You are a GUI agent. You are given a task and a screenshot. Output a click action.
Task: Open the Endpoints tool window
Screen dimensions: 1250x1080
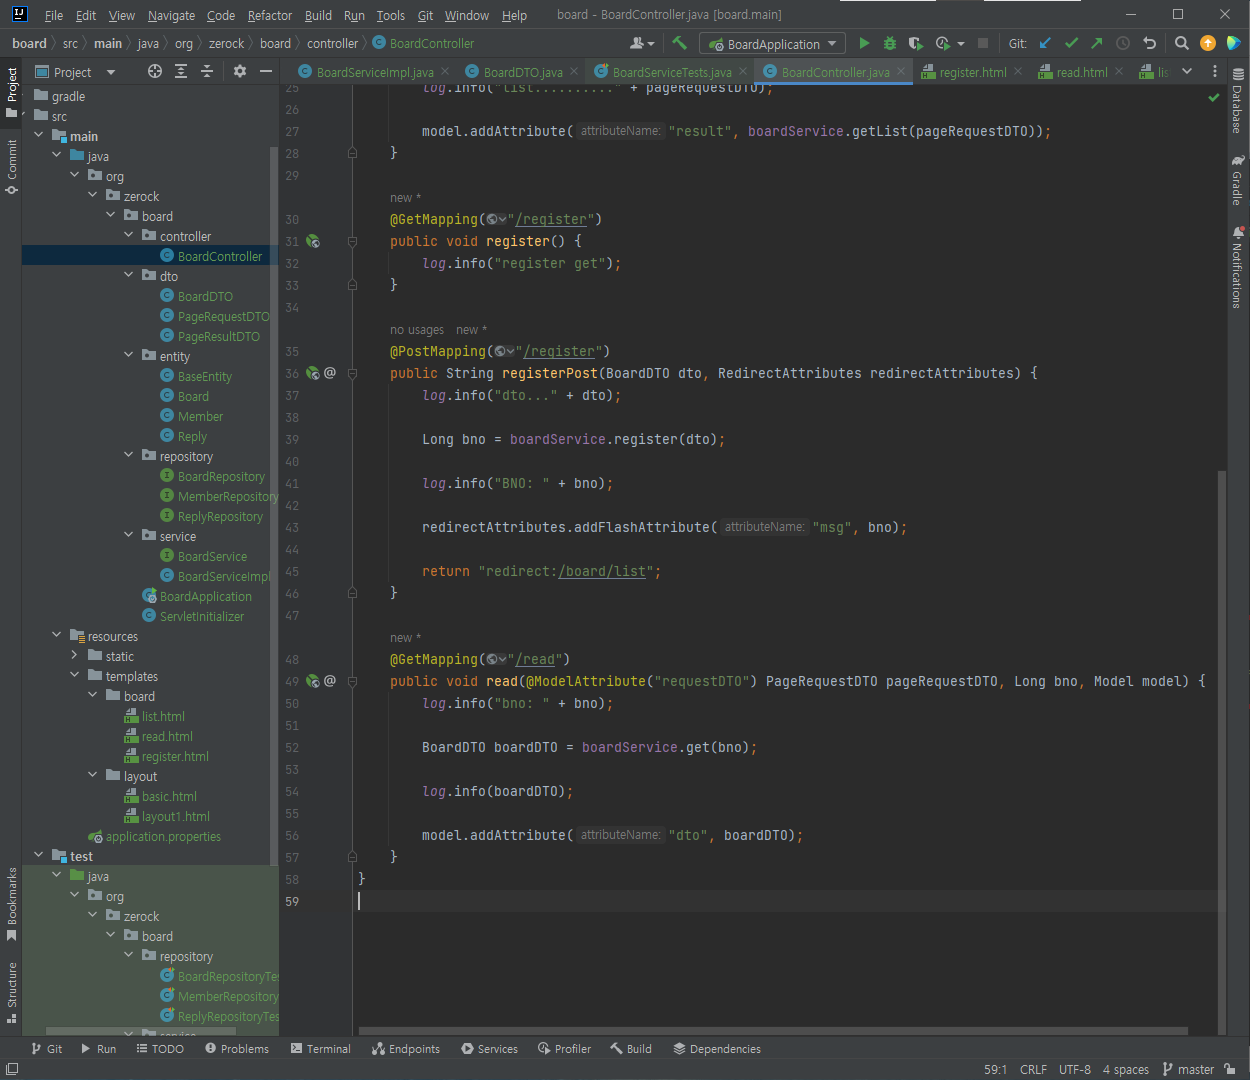click(406, 1049)
